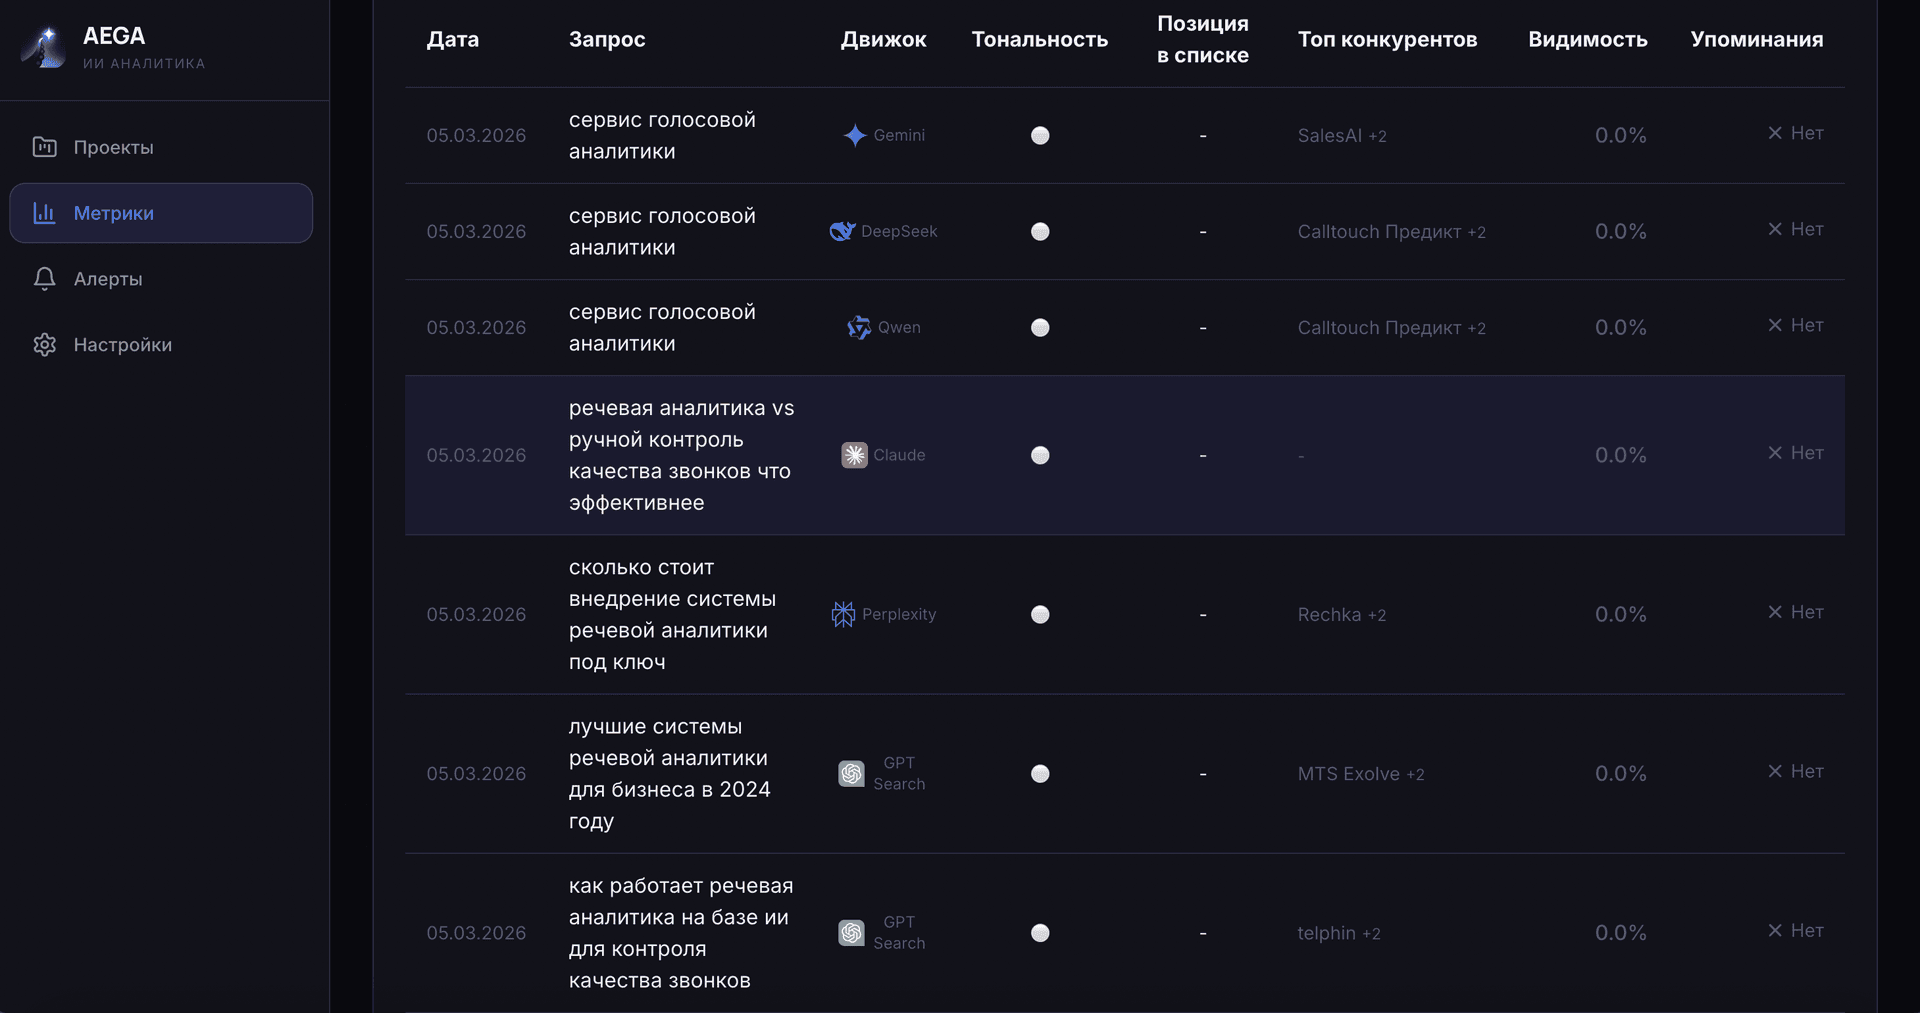Click the Тональность column header
This screenshot has height=1013, width=1920.
(x=1039, y=40)
